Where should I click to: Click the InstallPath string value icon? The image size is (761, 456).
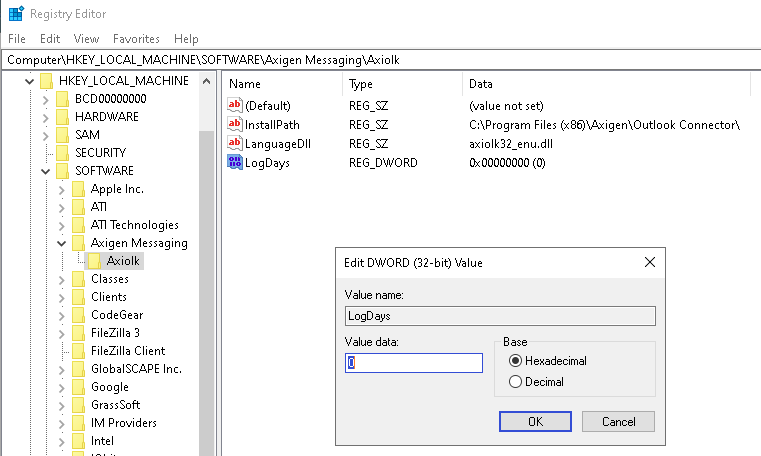(234, 124)
